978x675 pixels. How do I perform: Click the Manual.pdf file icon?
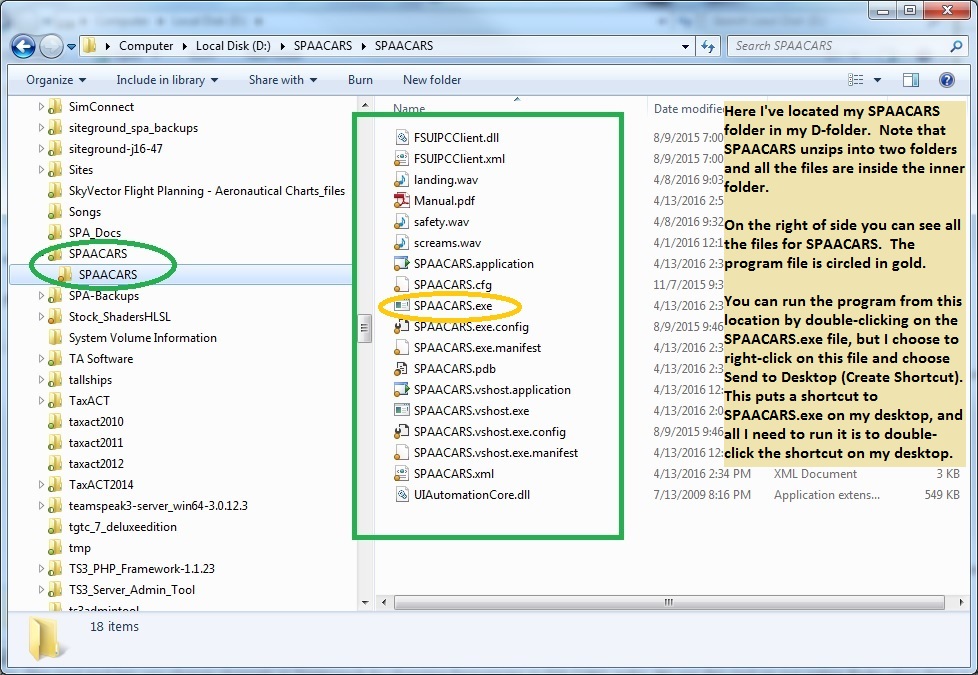(x=402, y=201)
